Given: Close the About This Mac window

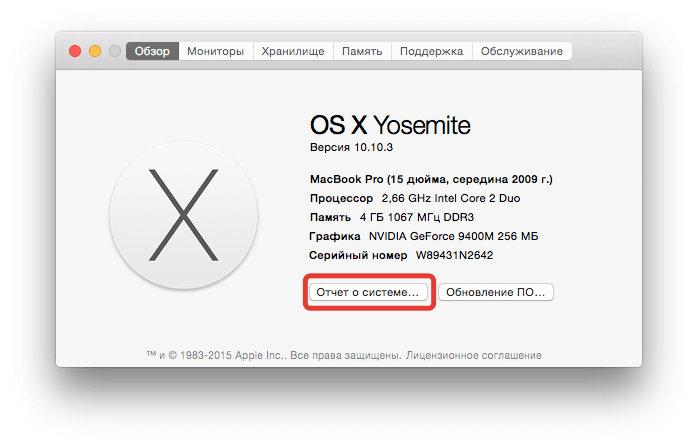Looking at the screenshot, I should (x=75, y=51).
